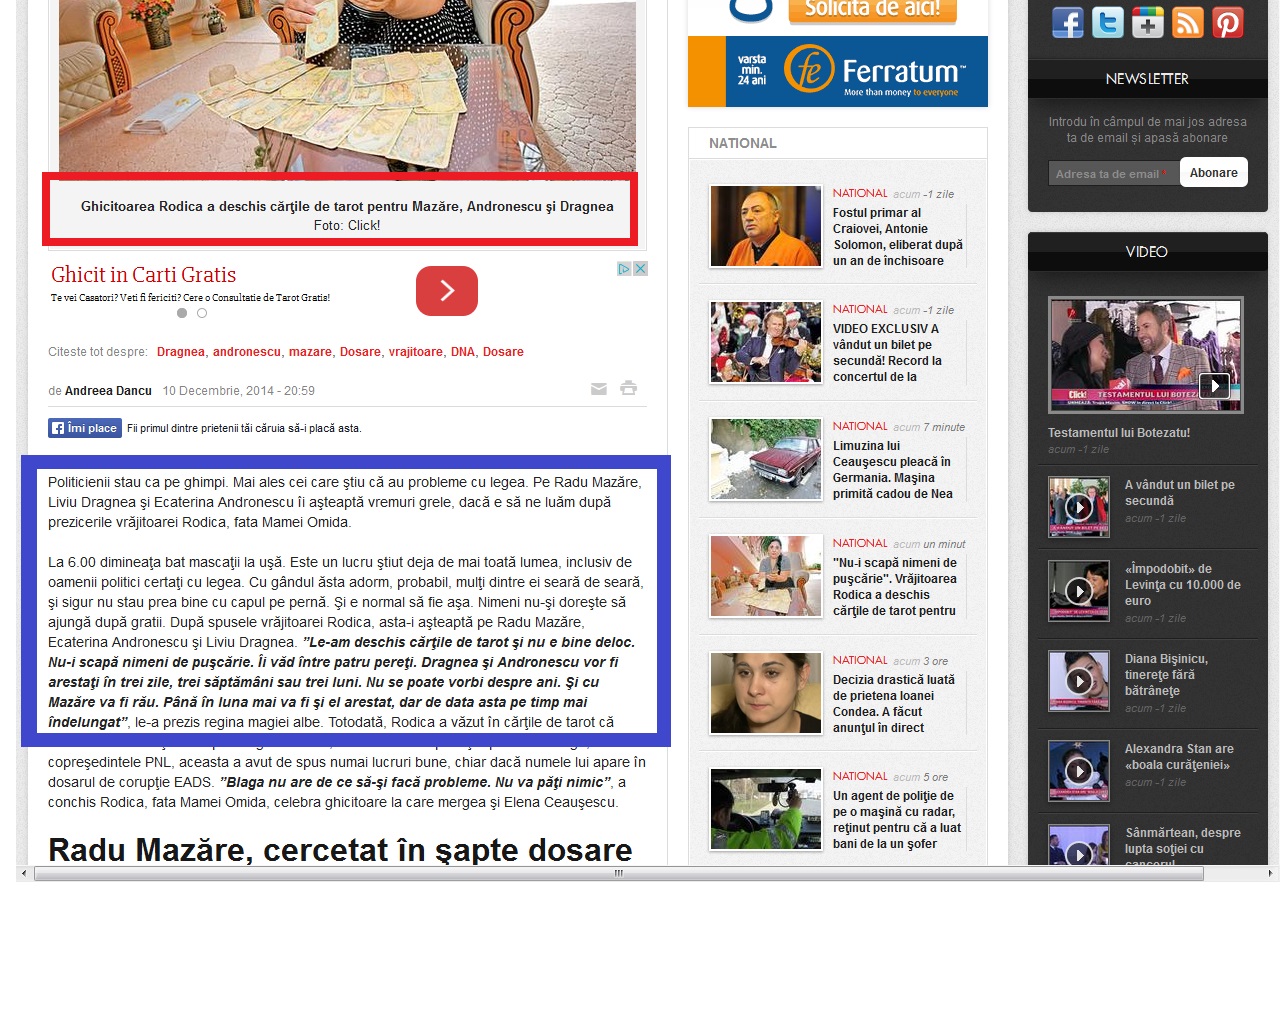This screenshot has width=1280, height=1024.
Task: Click the Twitter bird icon
Action: click(x=1107, y=22)
